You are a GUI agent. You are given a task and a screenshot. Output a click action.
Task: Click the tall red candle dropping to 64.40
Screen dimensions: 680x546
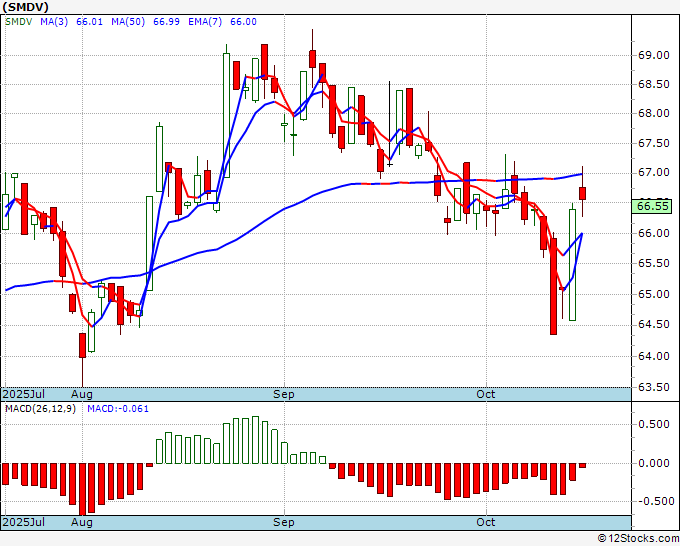coord(553,286)
